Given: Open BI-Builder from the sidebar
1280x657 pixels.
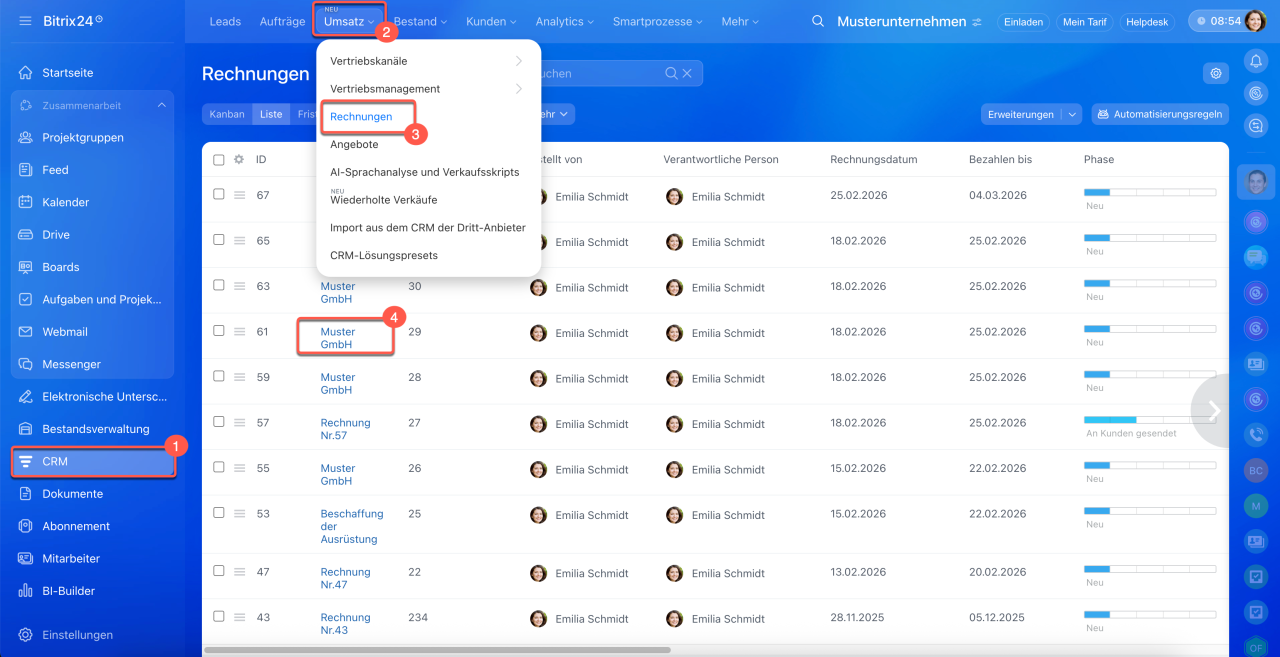Looking at the screenshot, I should pyautogui.click(x=68, y=591).
